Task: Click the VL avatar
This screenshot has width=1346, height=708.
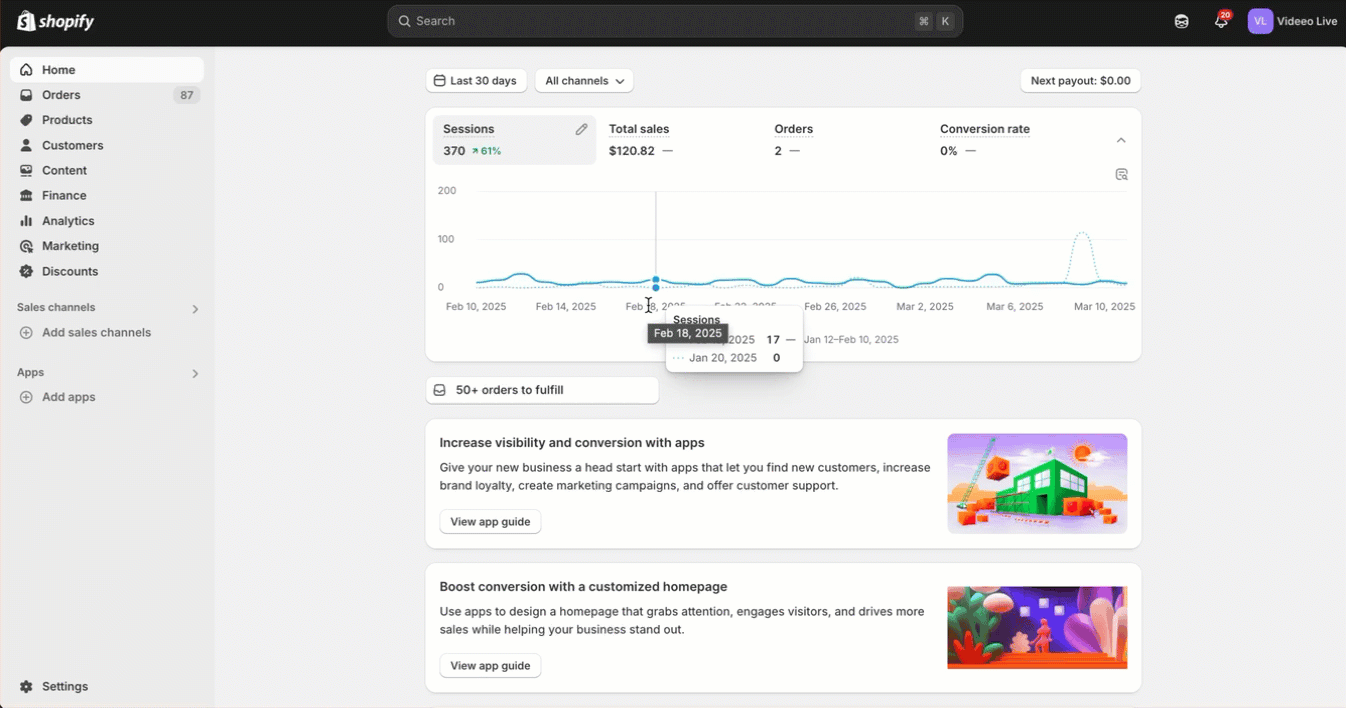Action: [1260, 21]
